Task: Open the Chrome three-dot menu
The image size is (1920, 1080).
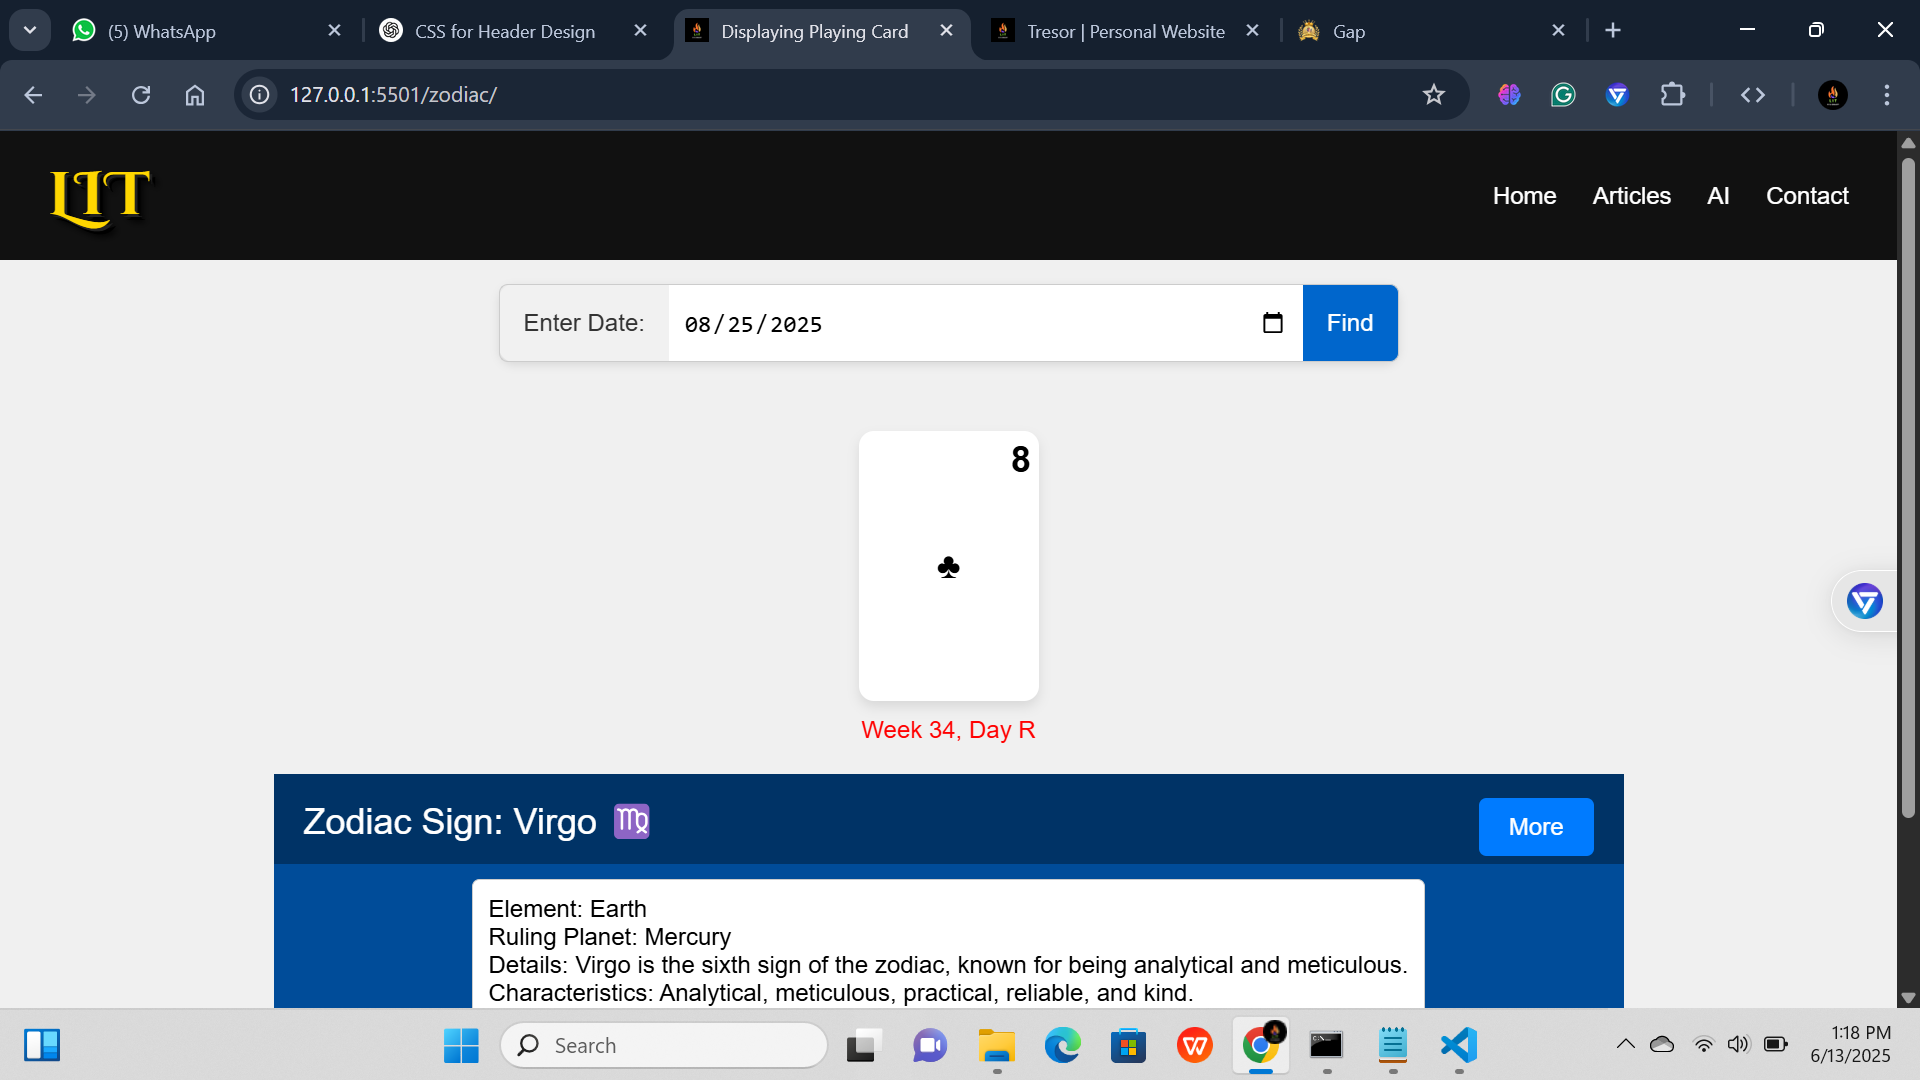Action: [x=1886, y=95]
